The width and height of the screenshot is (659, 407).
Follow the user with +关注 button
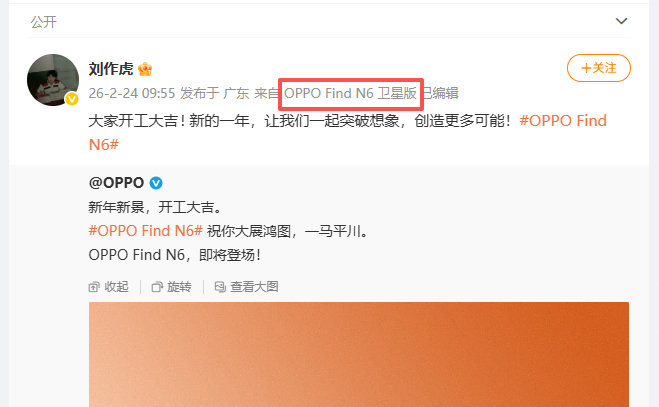coord(598,68)
